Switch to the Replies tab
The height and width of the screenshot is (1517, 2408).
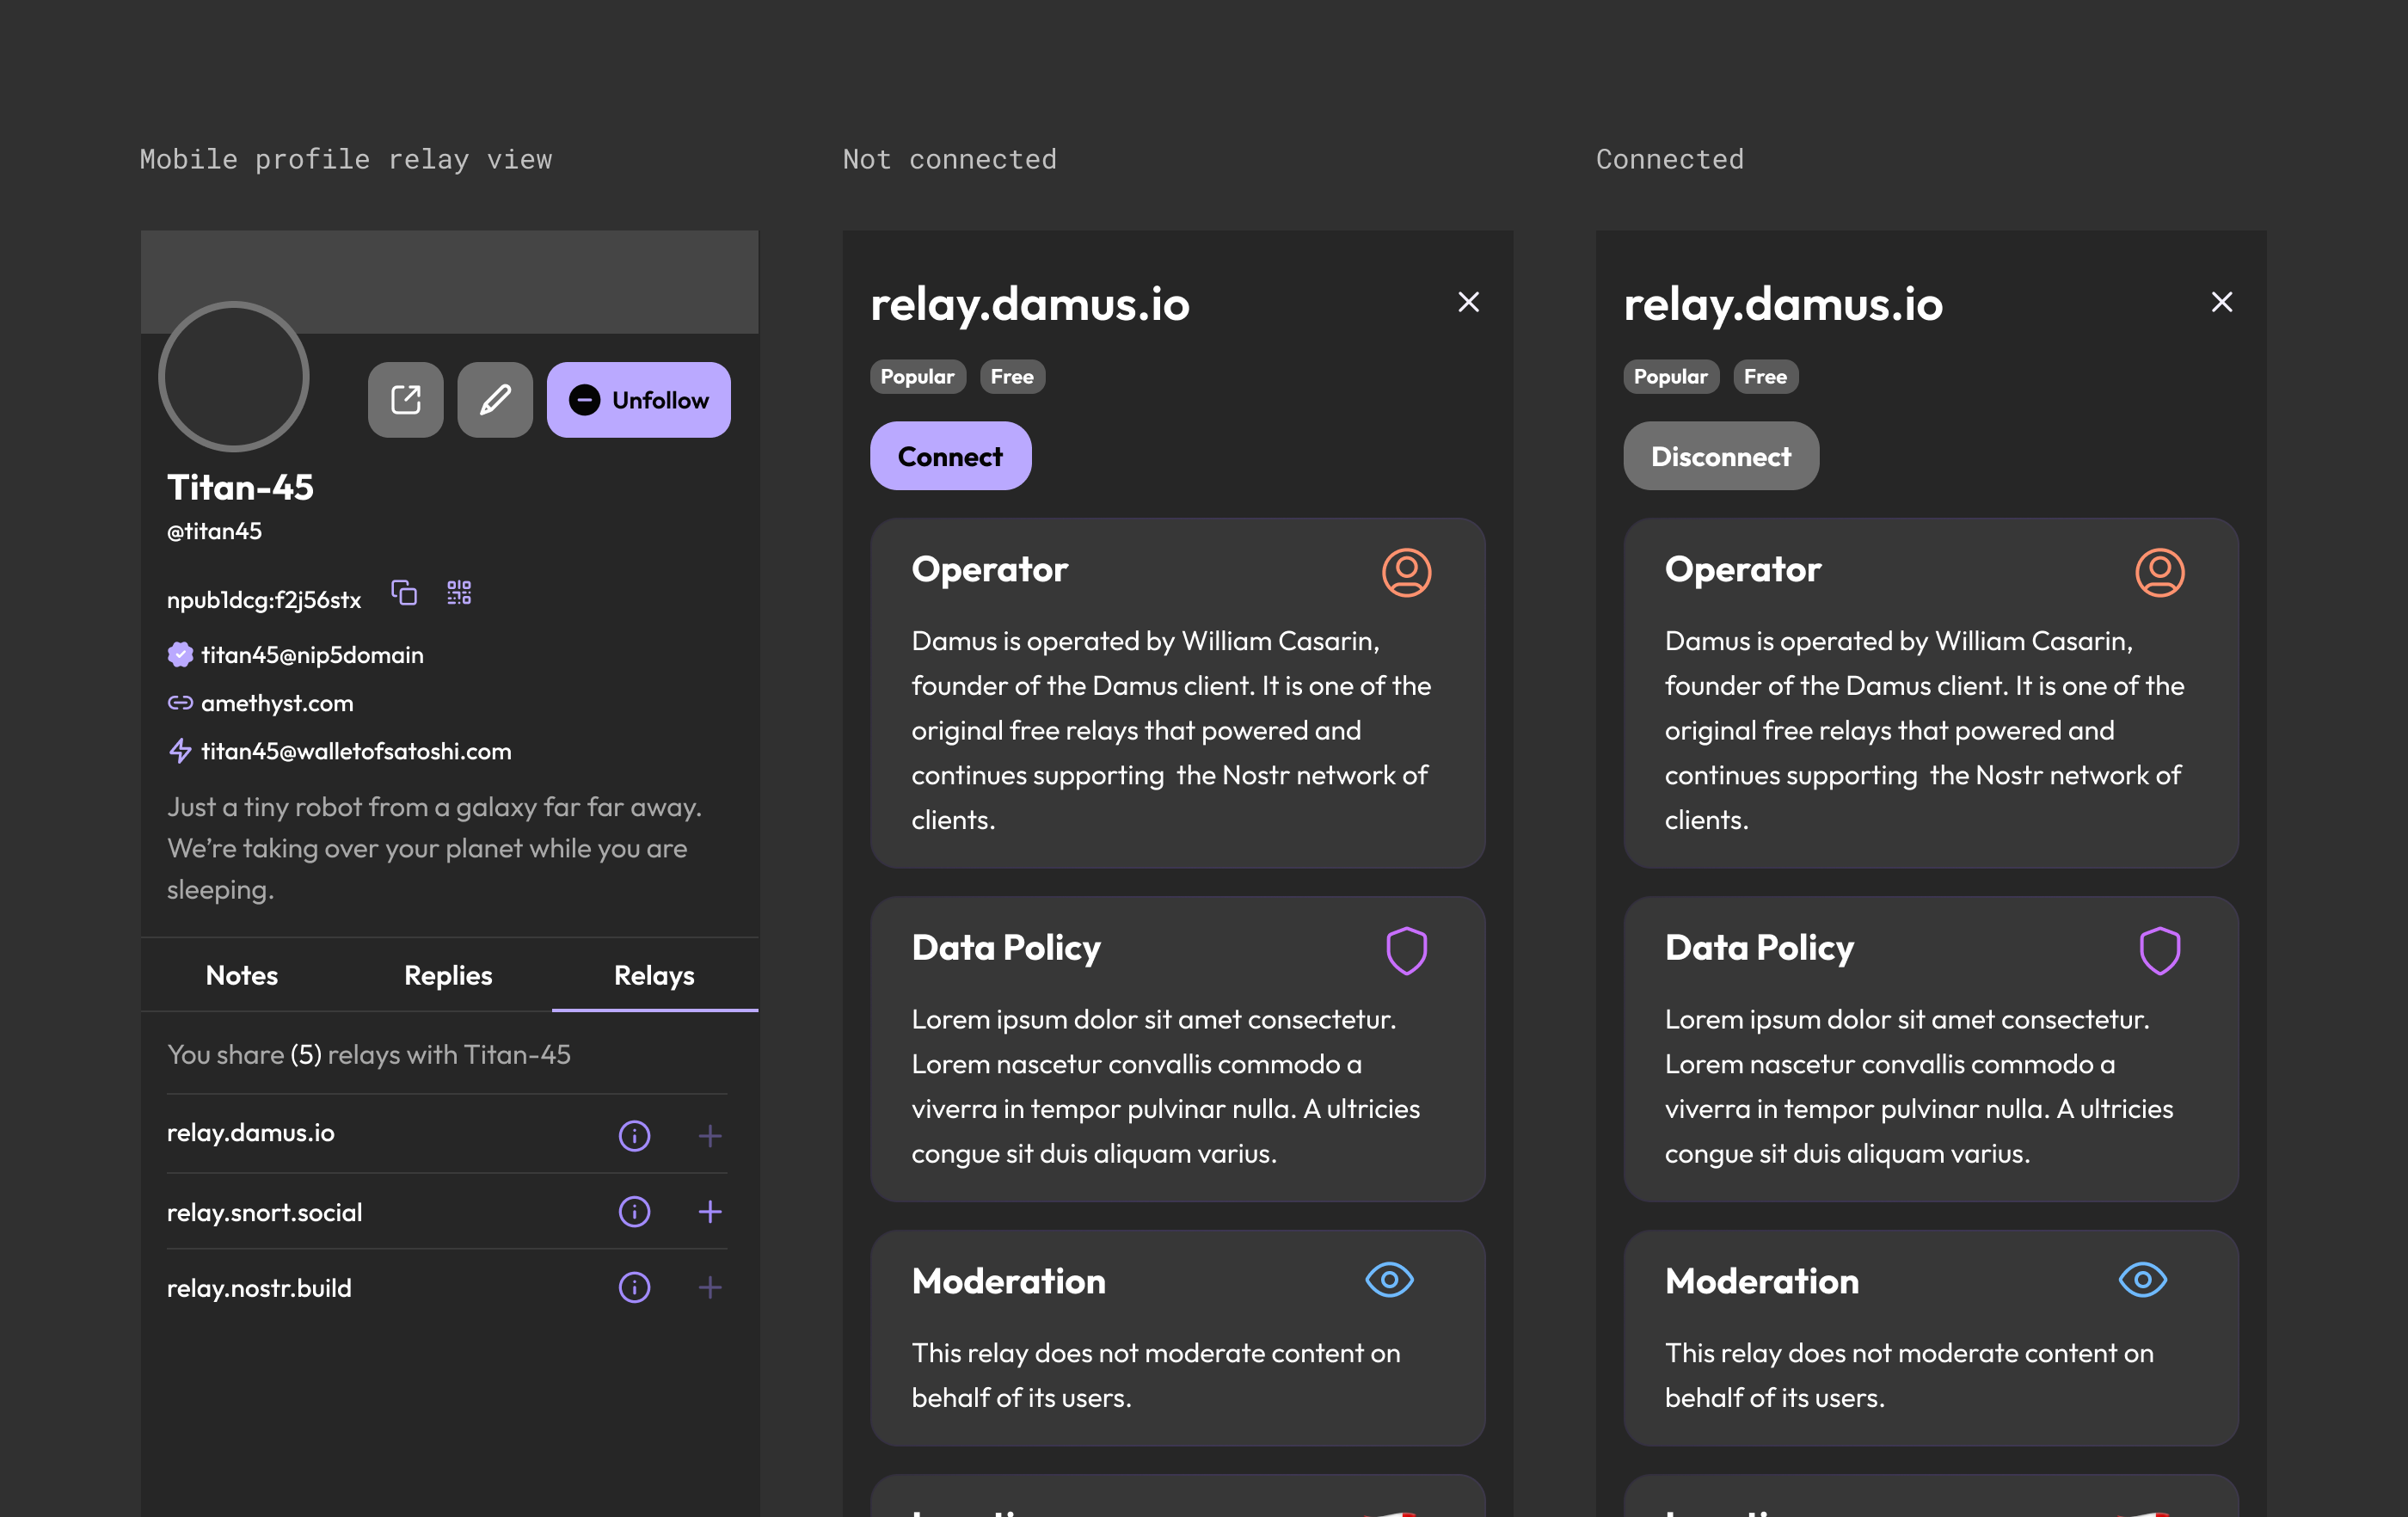click(448, 975)
